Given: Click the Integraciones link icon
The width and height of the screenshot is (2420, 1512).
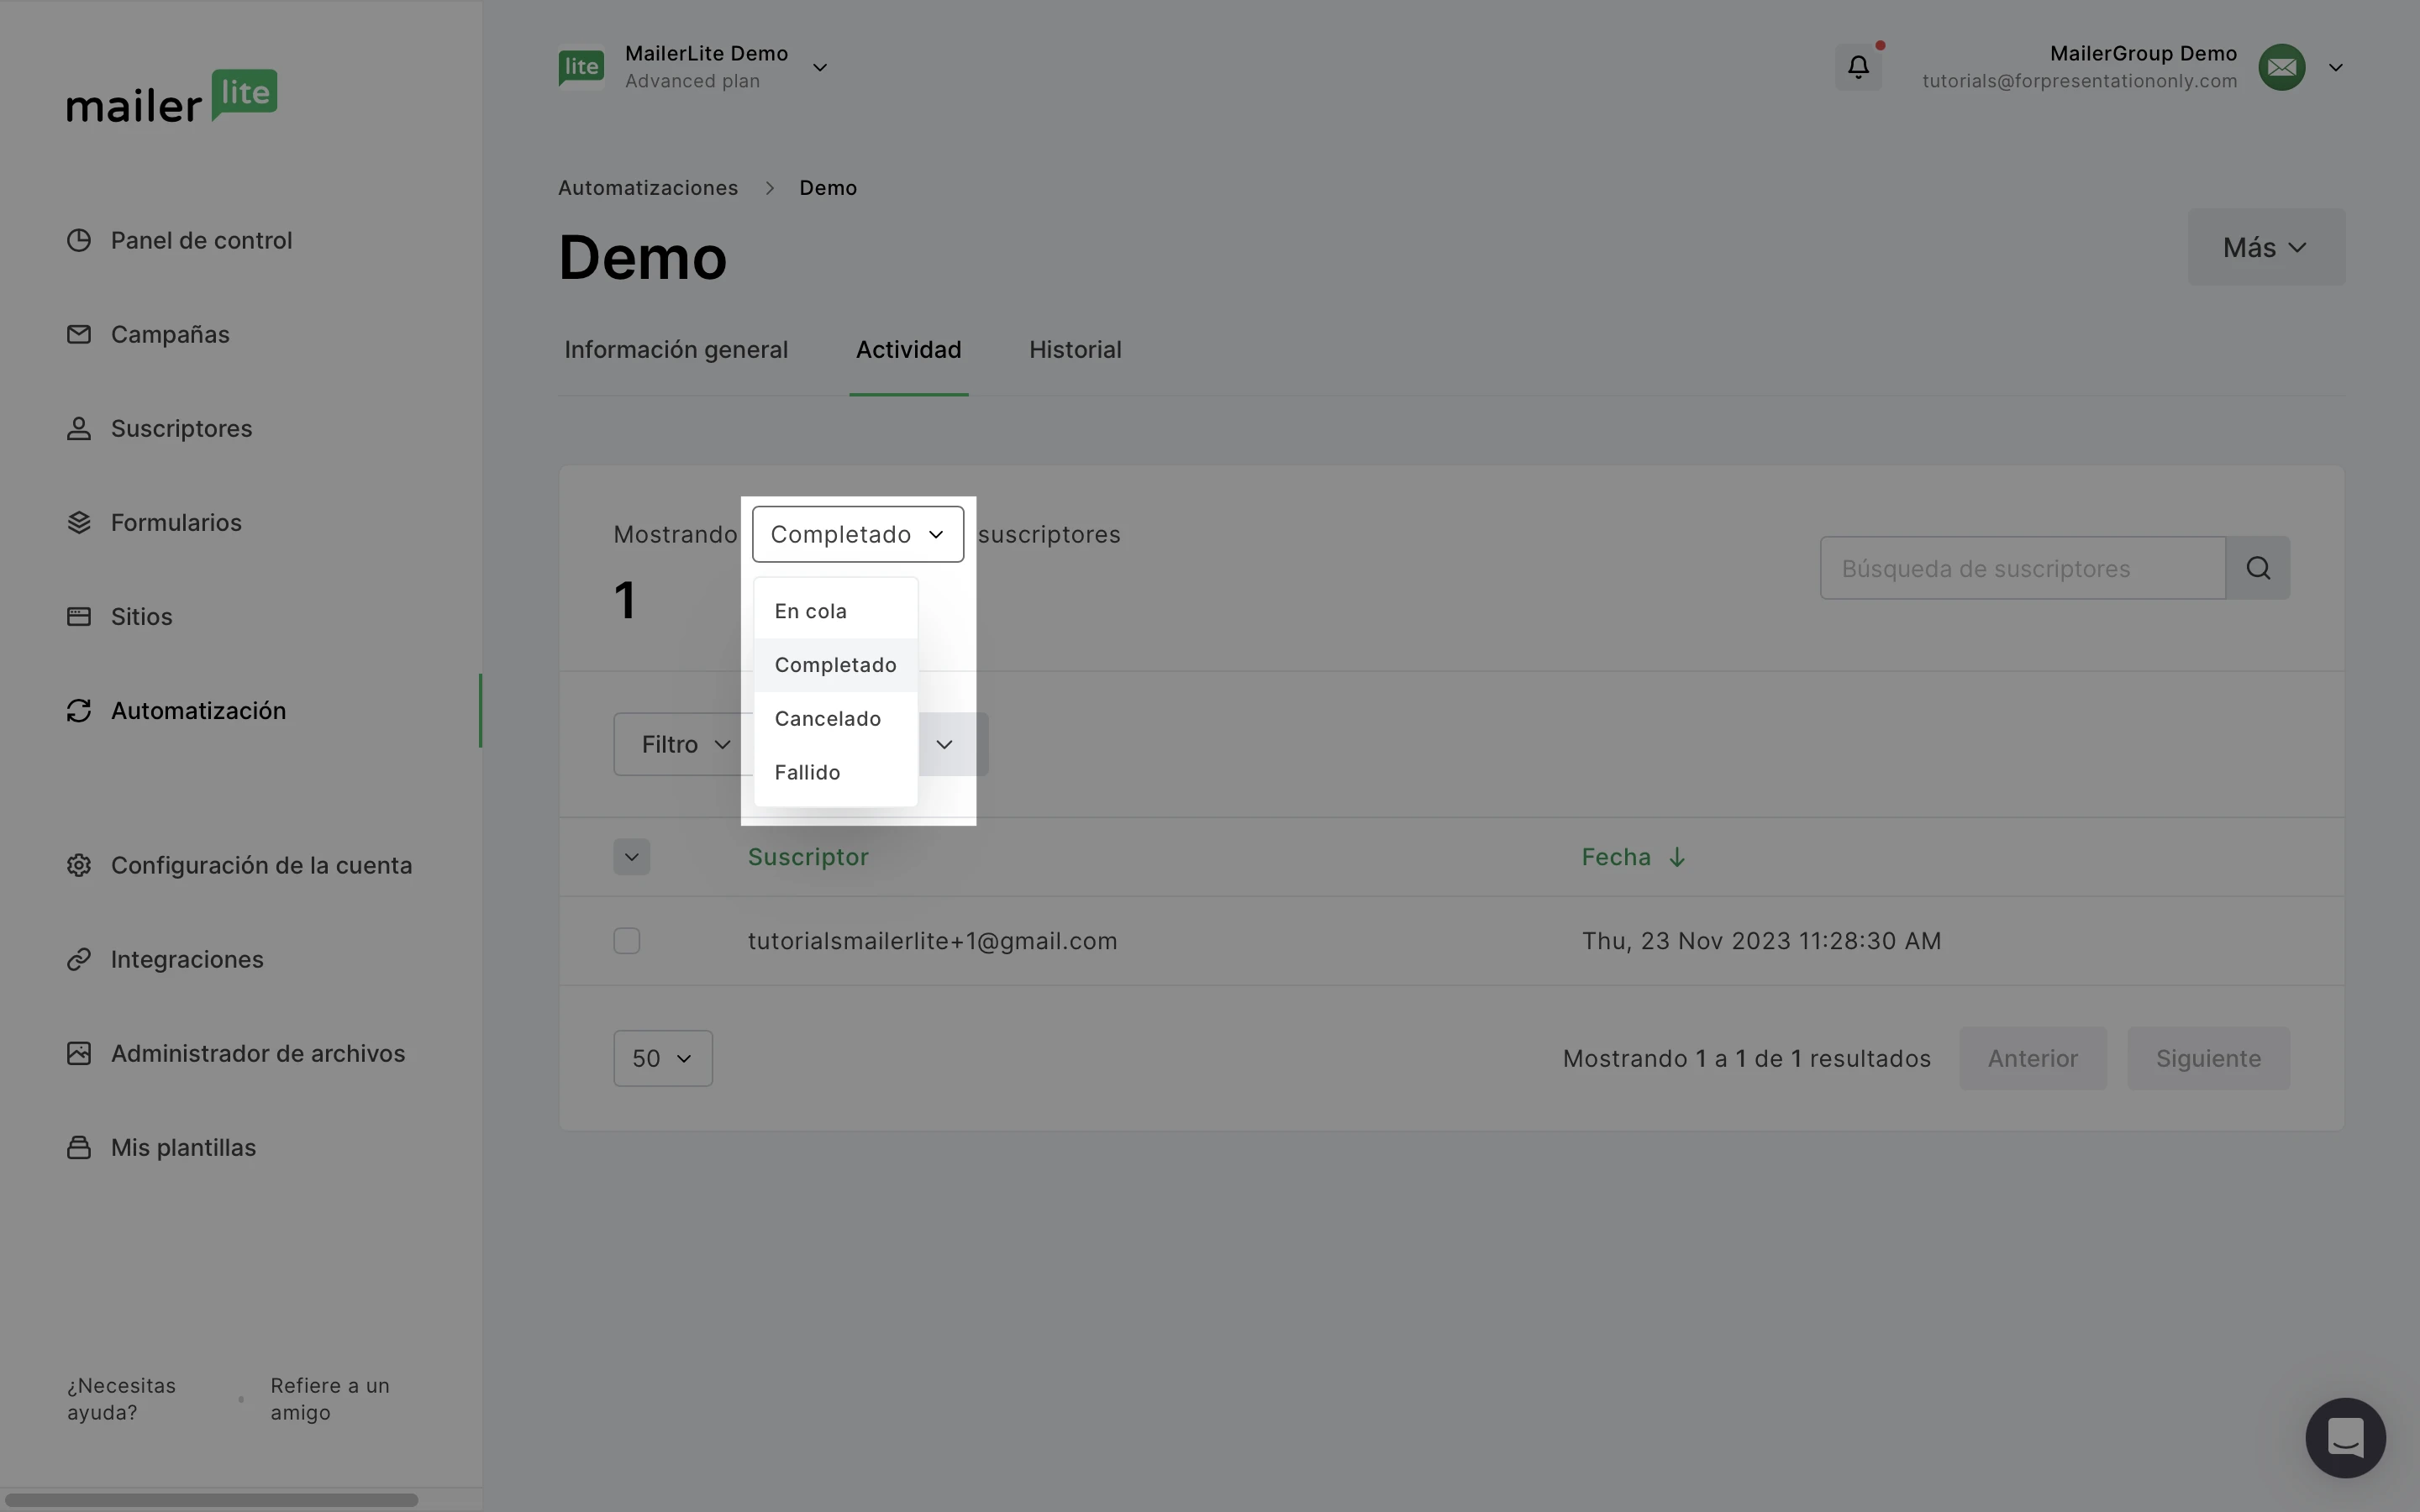Looking at the screenshot, I should (79, 960).
